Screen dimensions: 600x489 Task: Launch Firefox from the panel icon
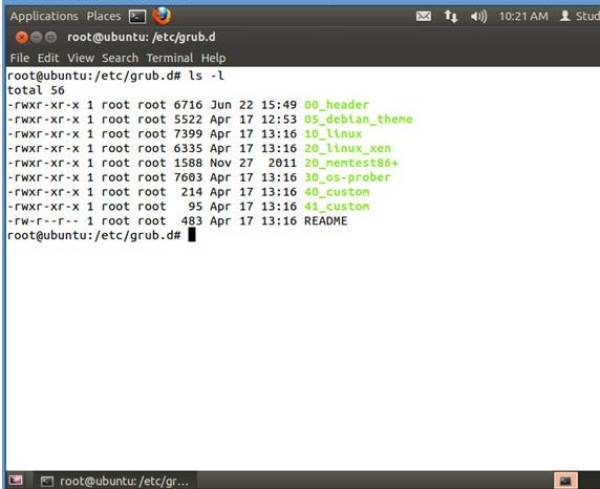(x=161, y=16)
